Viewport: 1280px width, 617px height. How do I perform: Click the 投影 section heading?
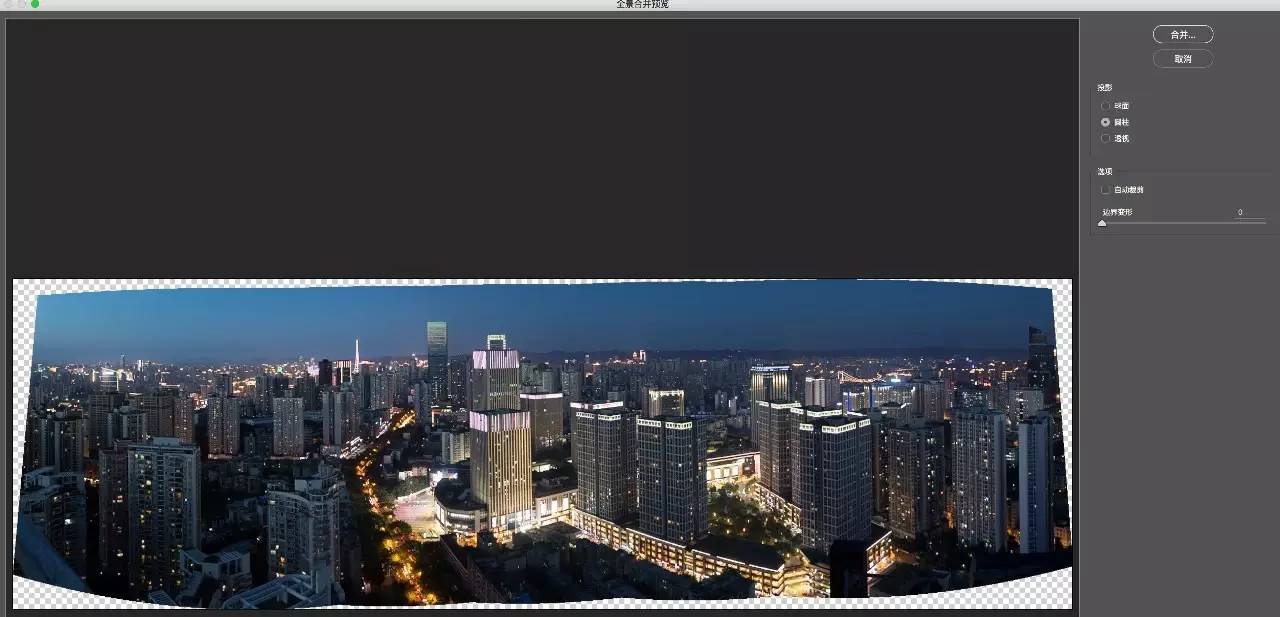click(1102, 87)
